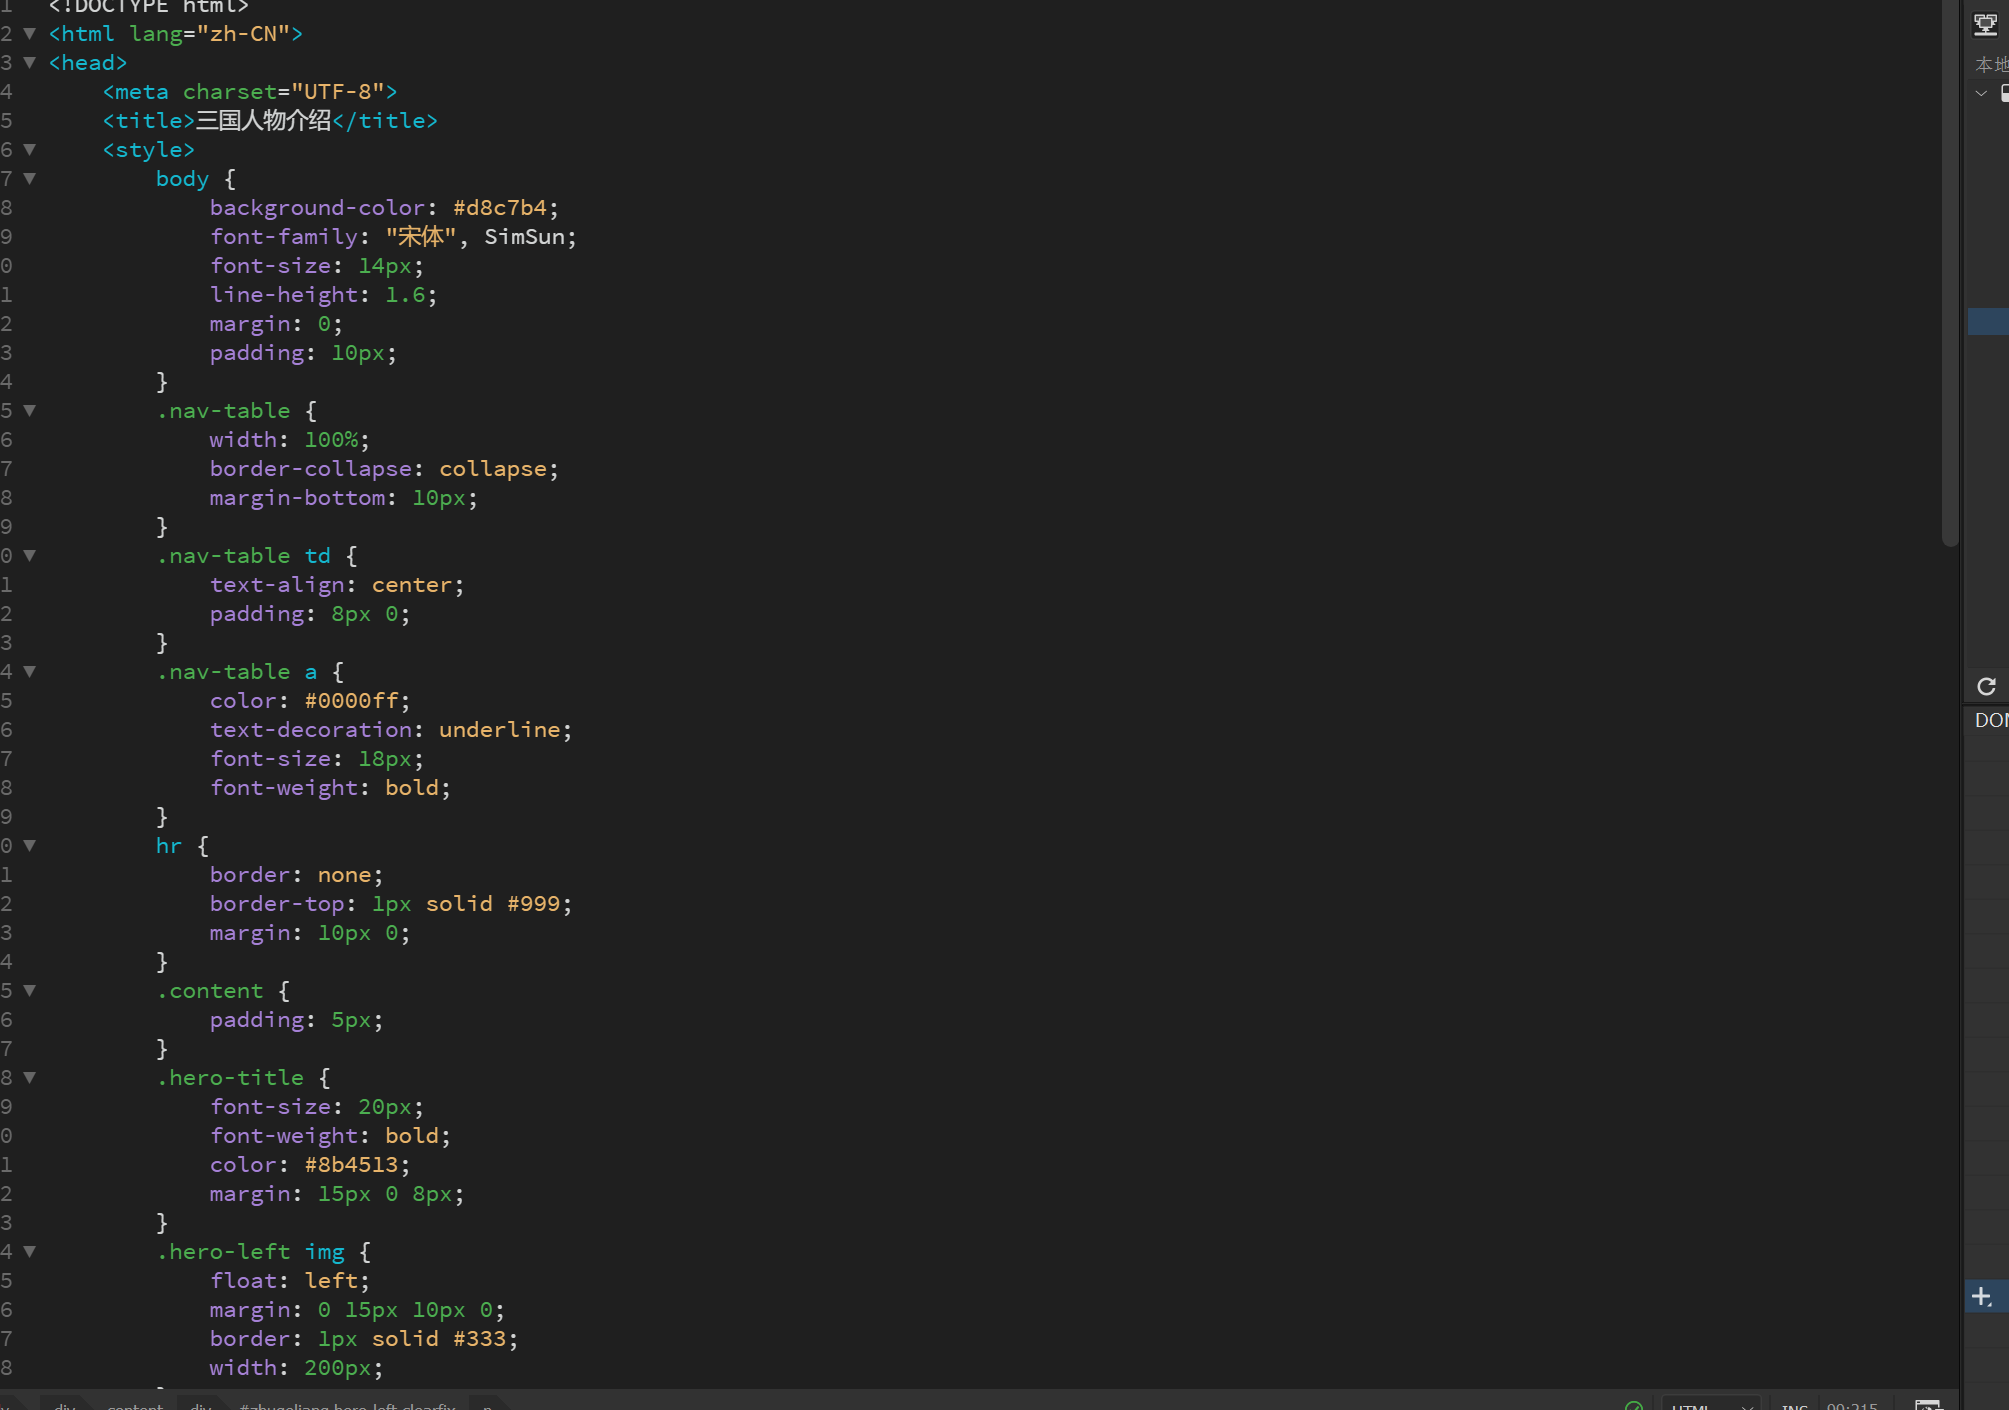Screen dimensions: 2009x1410
Task: Click the editor's vertical scrollbar thumb
Action: click(1949, 270)
